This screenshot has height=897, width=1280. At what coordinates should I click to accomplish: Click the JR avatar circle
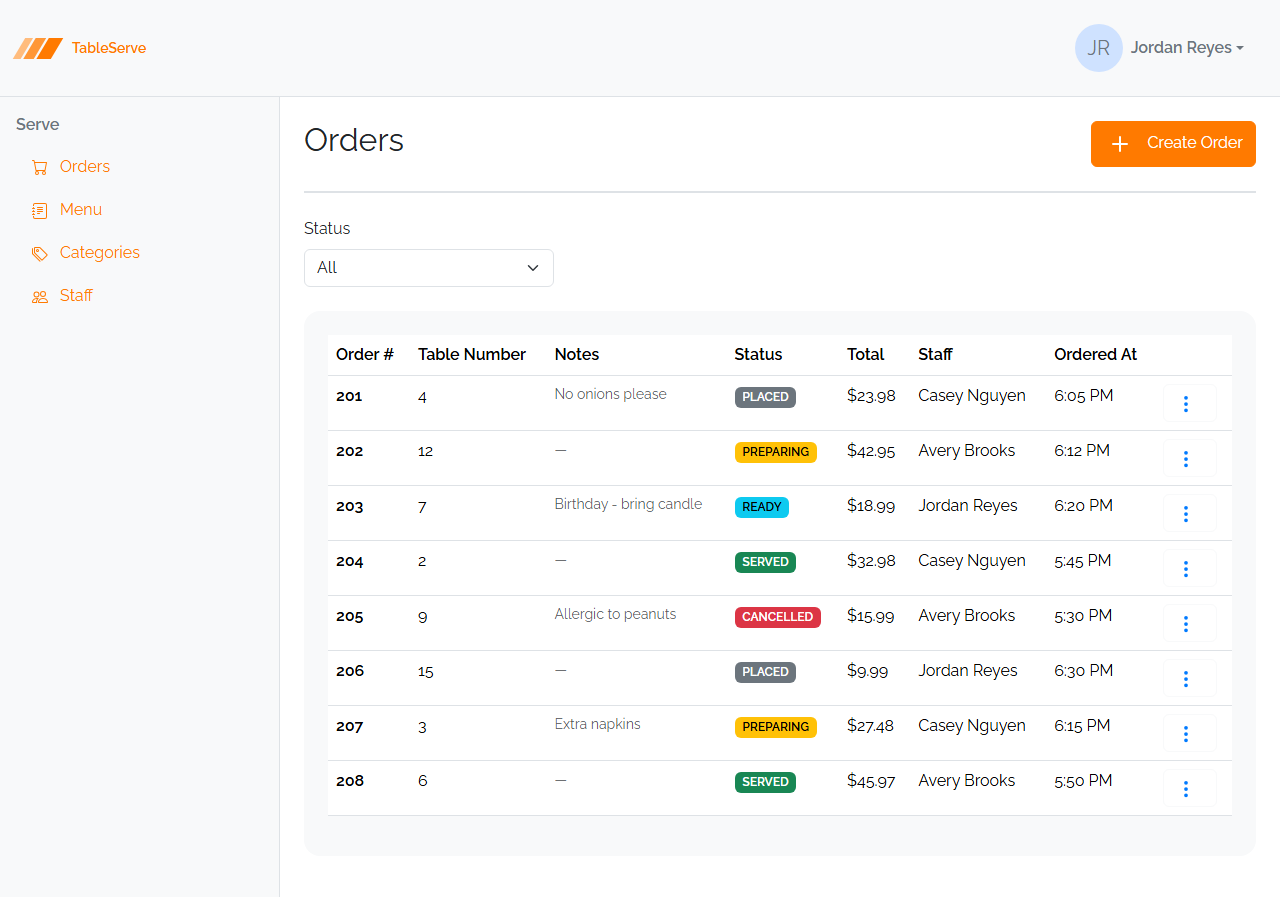click(1099, 48)
